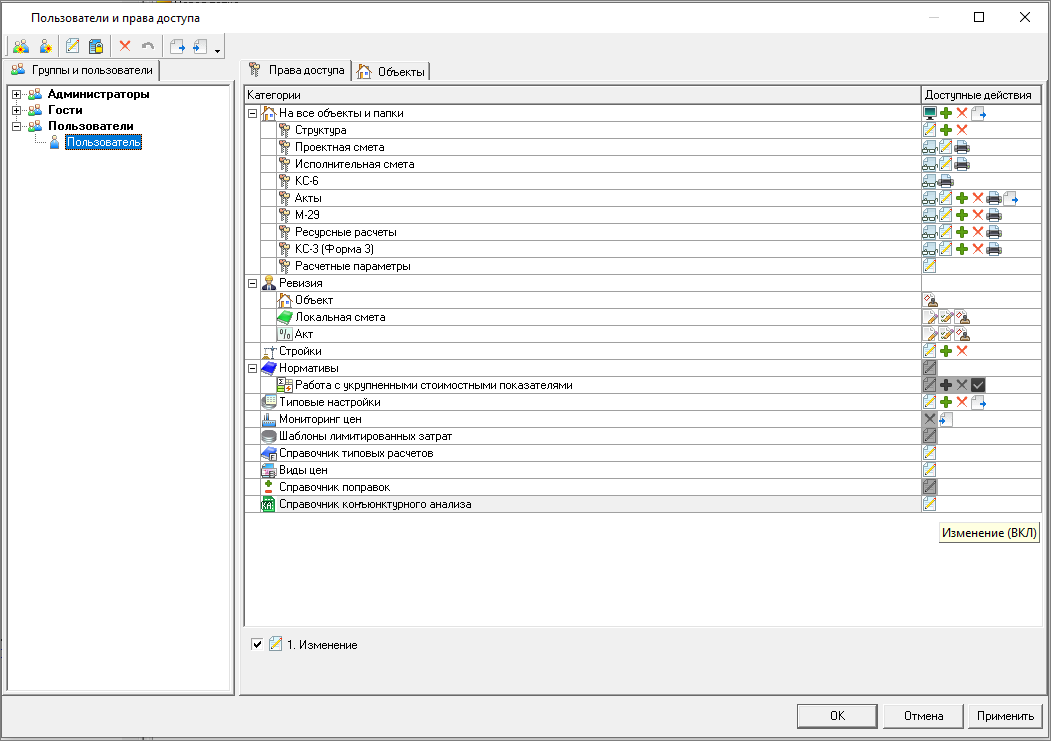Image resolution: width=1051 pixels, height=741 pixels.
Task: Switch to the Объекты tab
Action: tap(392, 71)
